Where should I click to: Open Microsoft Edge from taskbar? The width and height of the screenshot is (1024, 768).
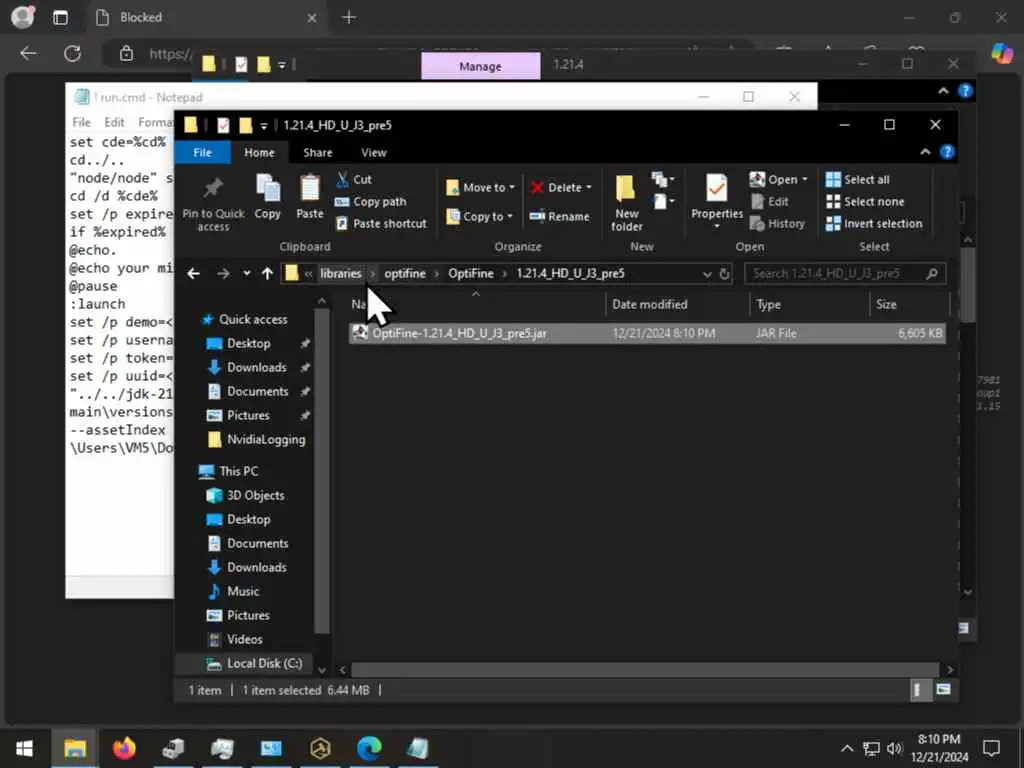point(369,748)
